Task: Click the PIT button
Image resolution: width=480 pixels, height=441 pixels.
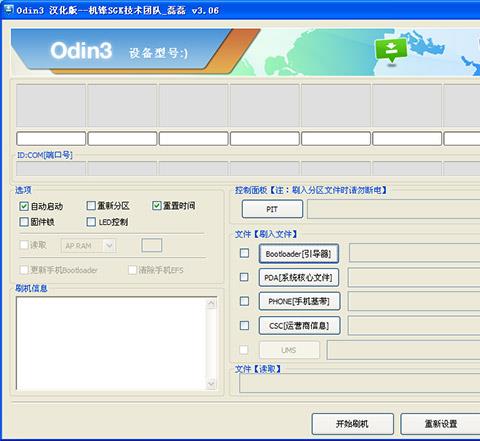Action: [x=272, y=209]
